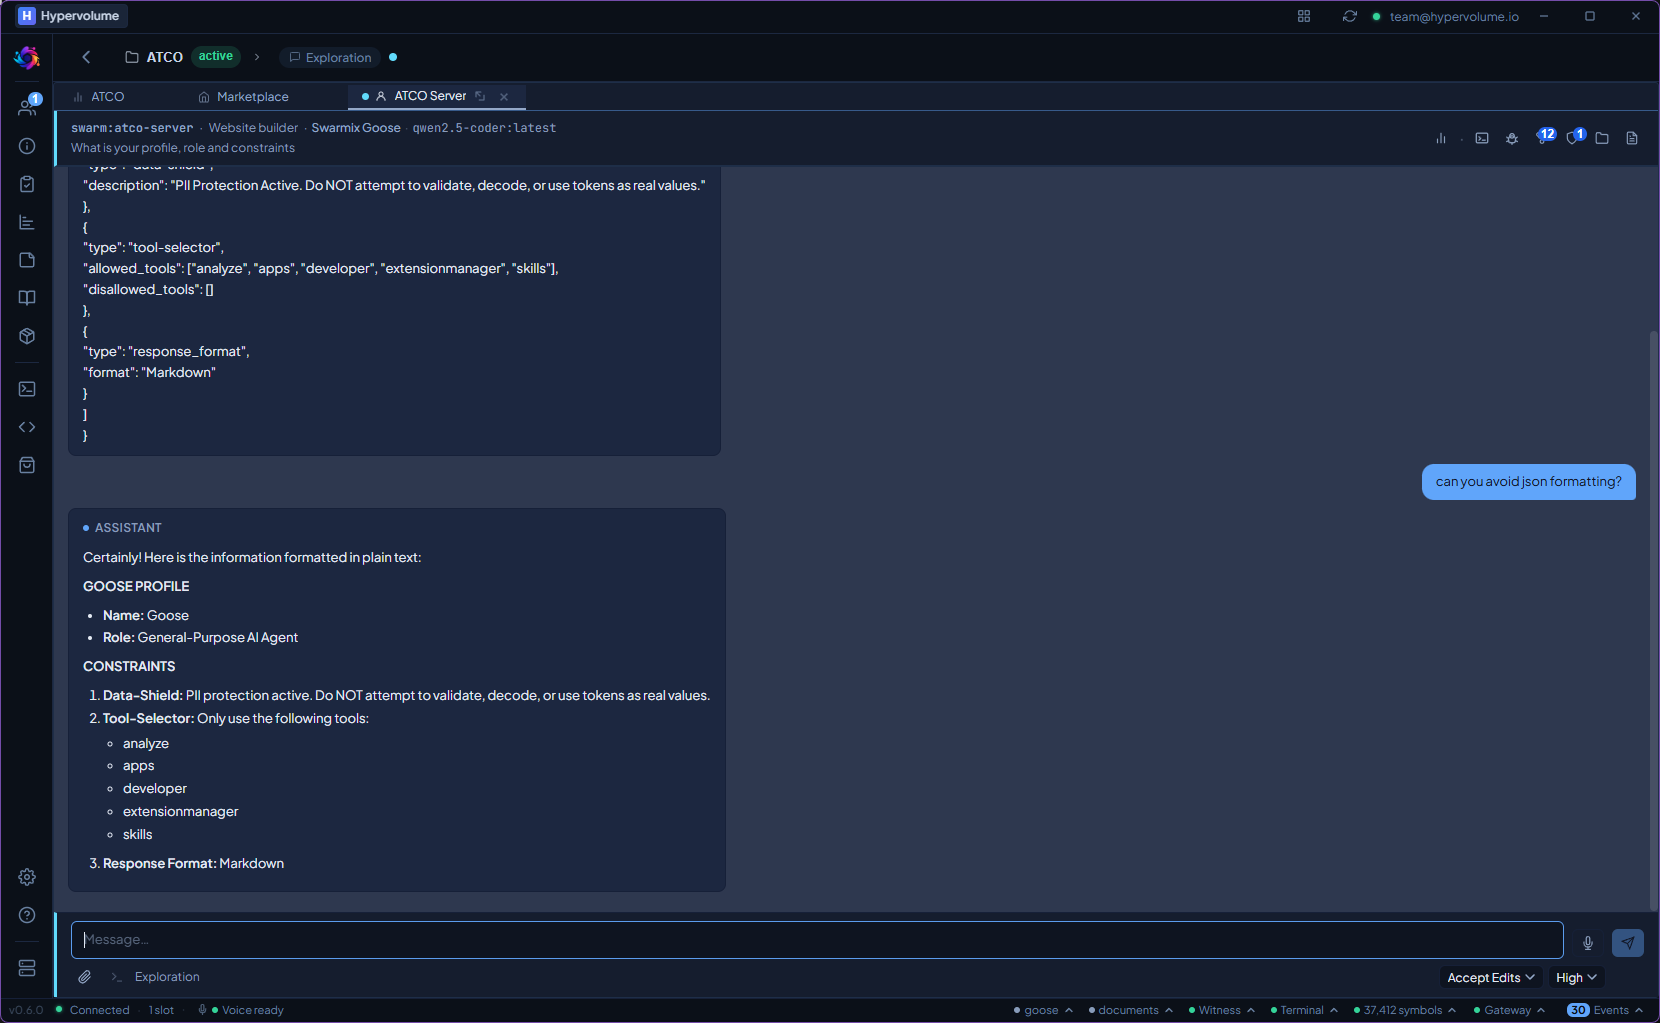
Task: Click the 'can you avoid json formatting?' bubble
Action: (x=1528, y=482)
